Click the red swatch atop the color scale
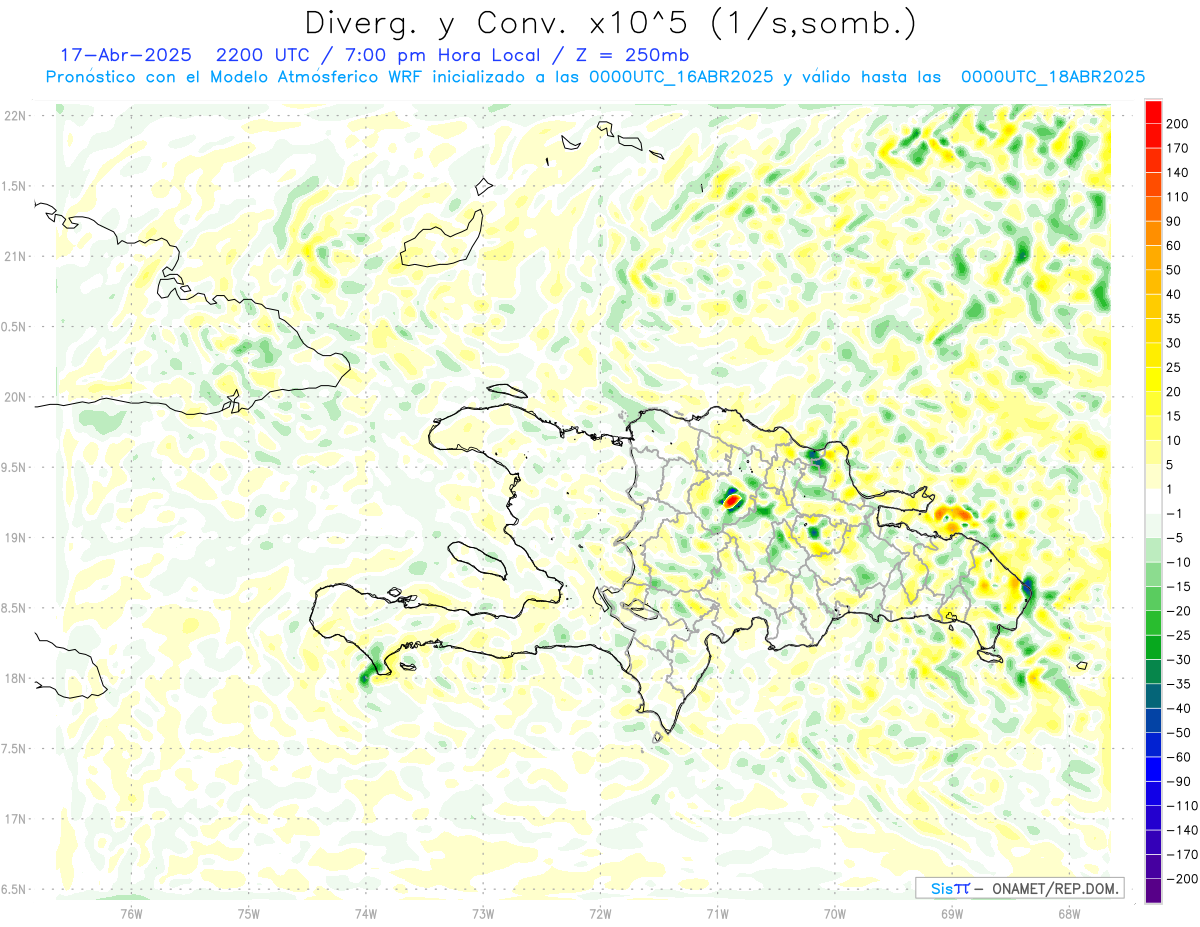The width and height of the screenshot is (1200, 927). click(x=1154, y=111)
